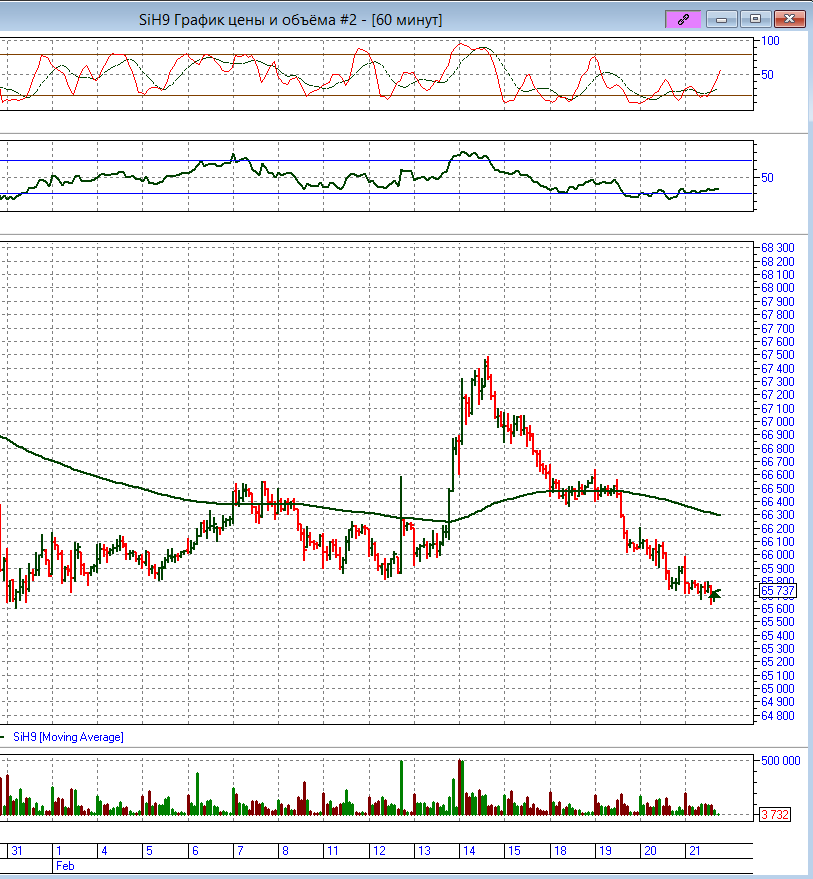Click date 31 on the time axis
The height and width of the screenshot is (879, 813).
pos(16,850)
